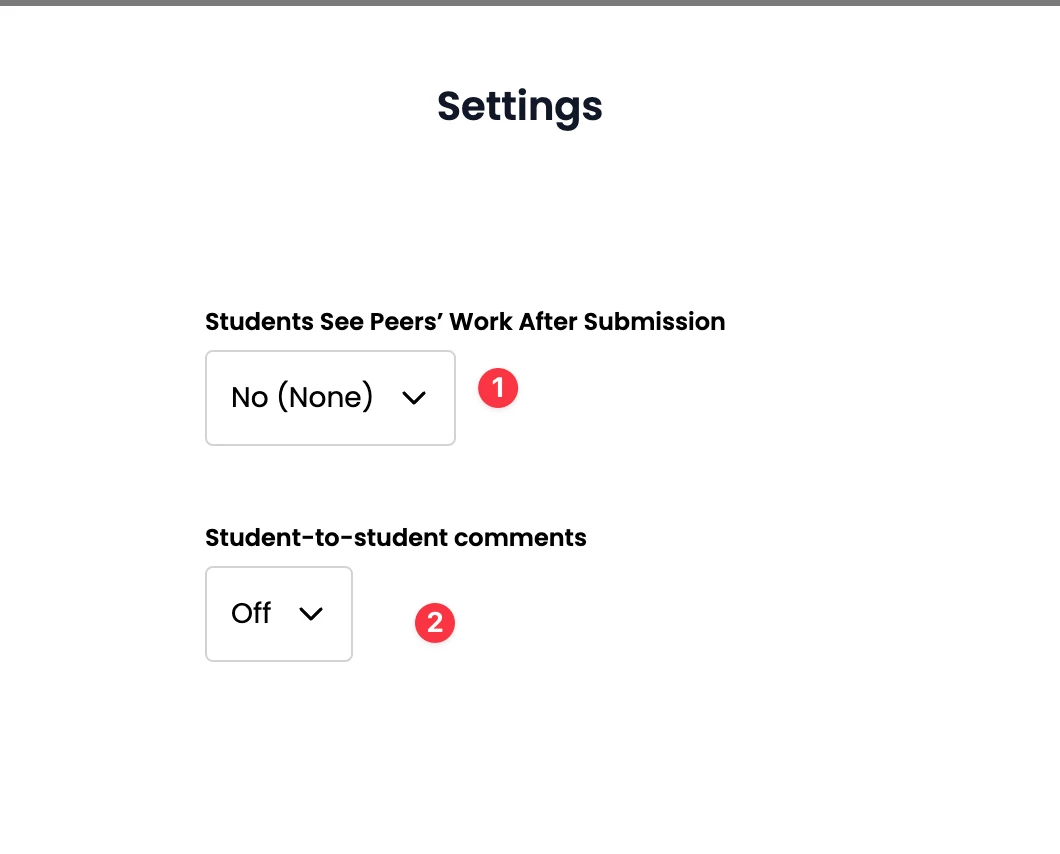Change peers' work visibility from No (None)

tap(330, 398)
